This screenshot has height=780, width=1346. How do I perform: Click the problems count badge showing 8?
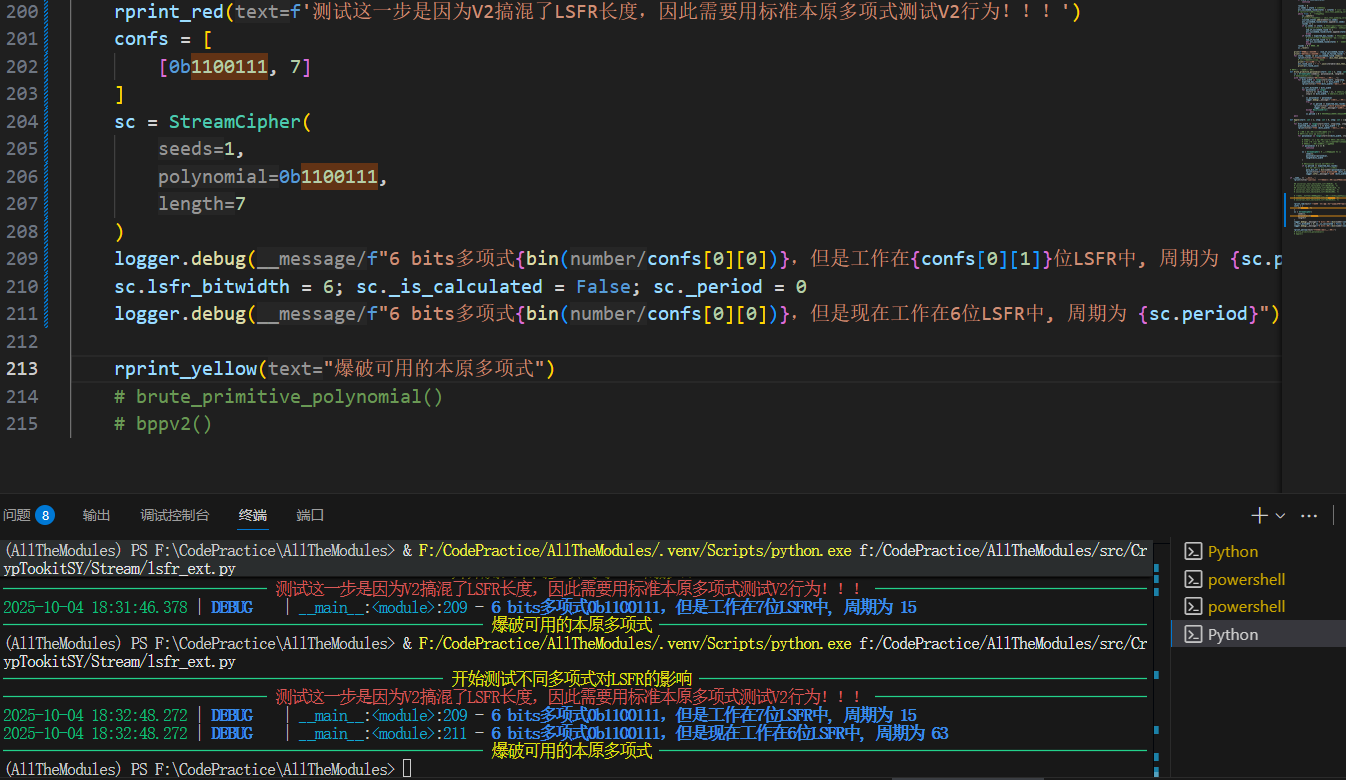pyautogui.click(x=45, y=515)
